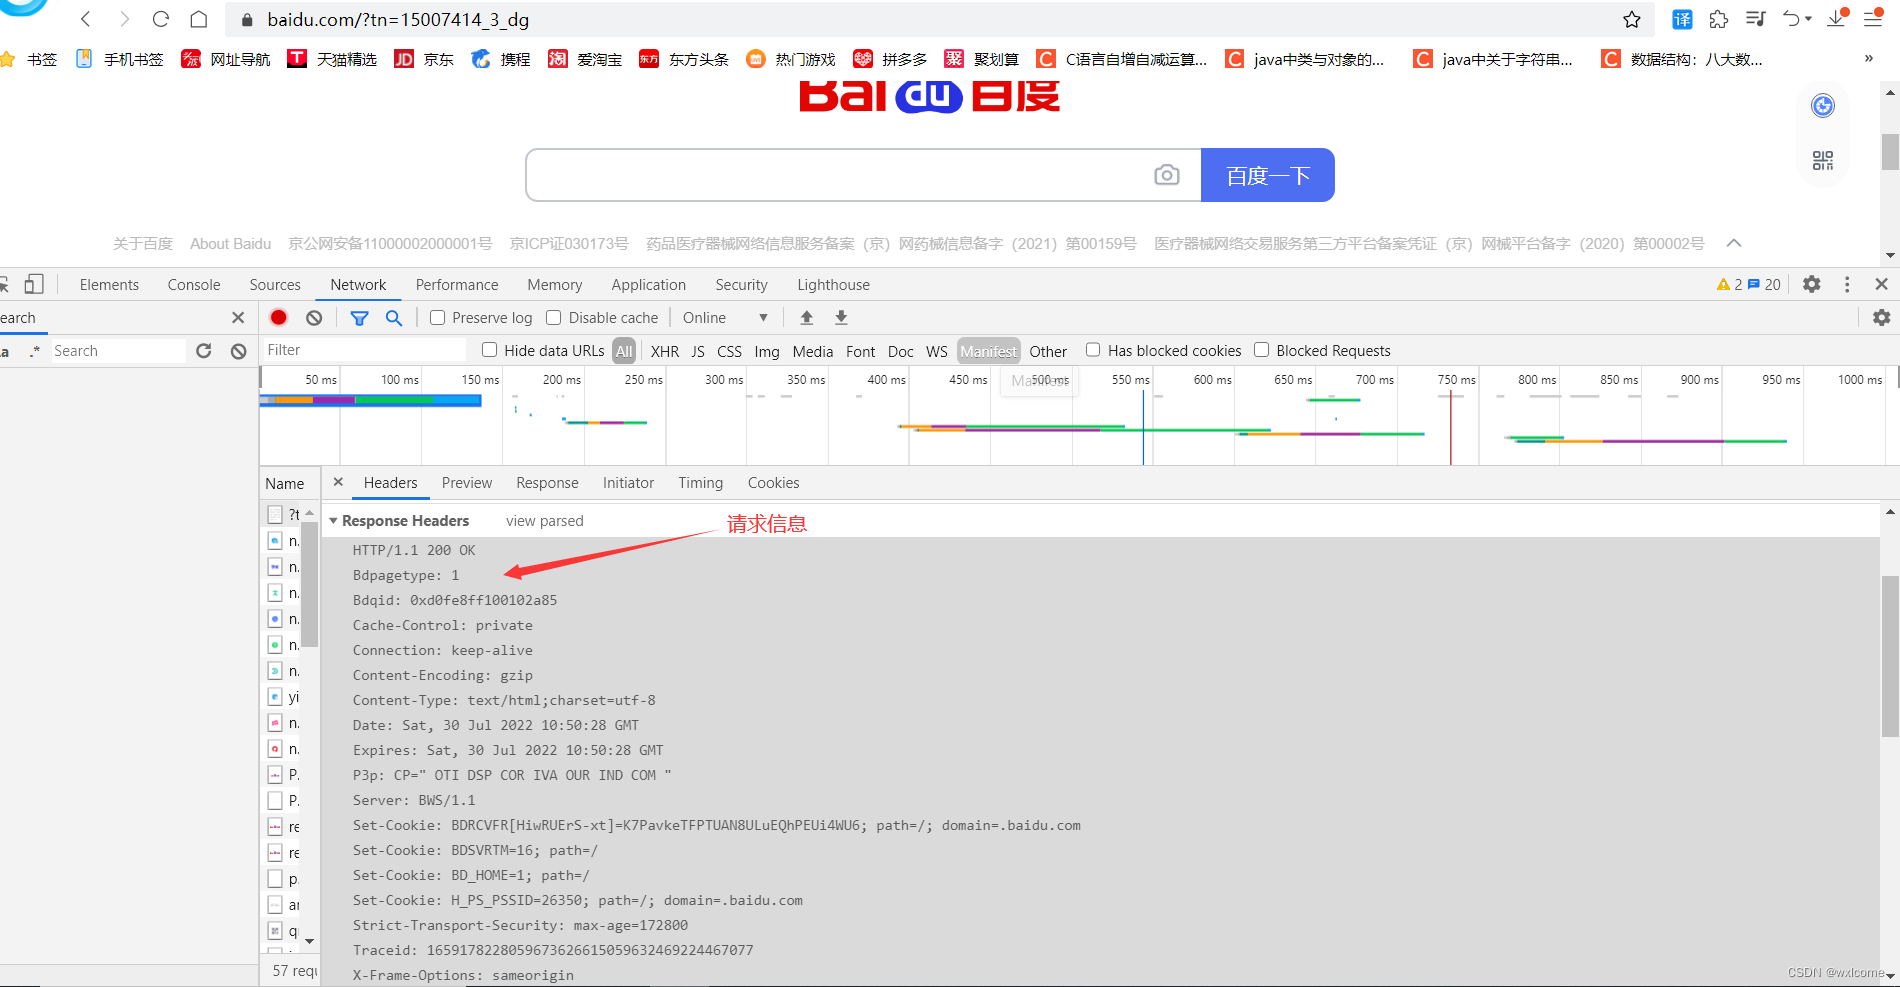Click the red load marker on timeline
This screenshot has height=987, width=1900.
1450,428
